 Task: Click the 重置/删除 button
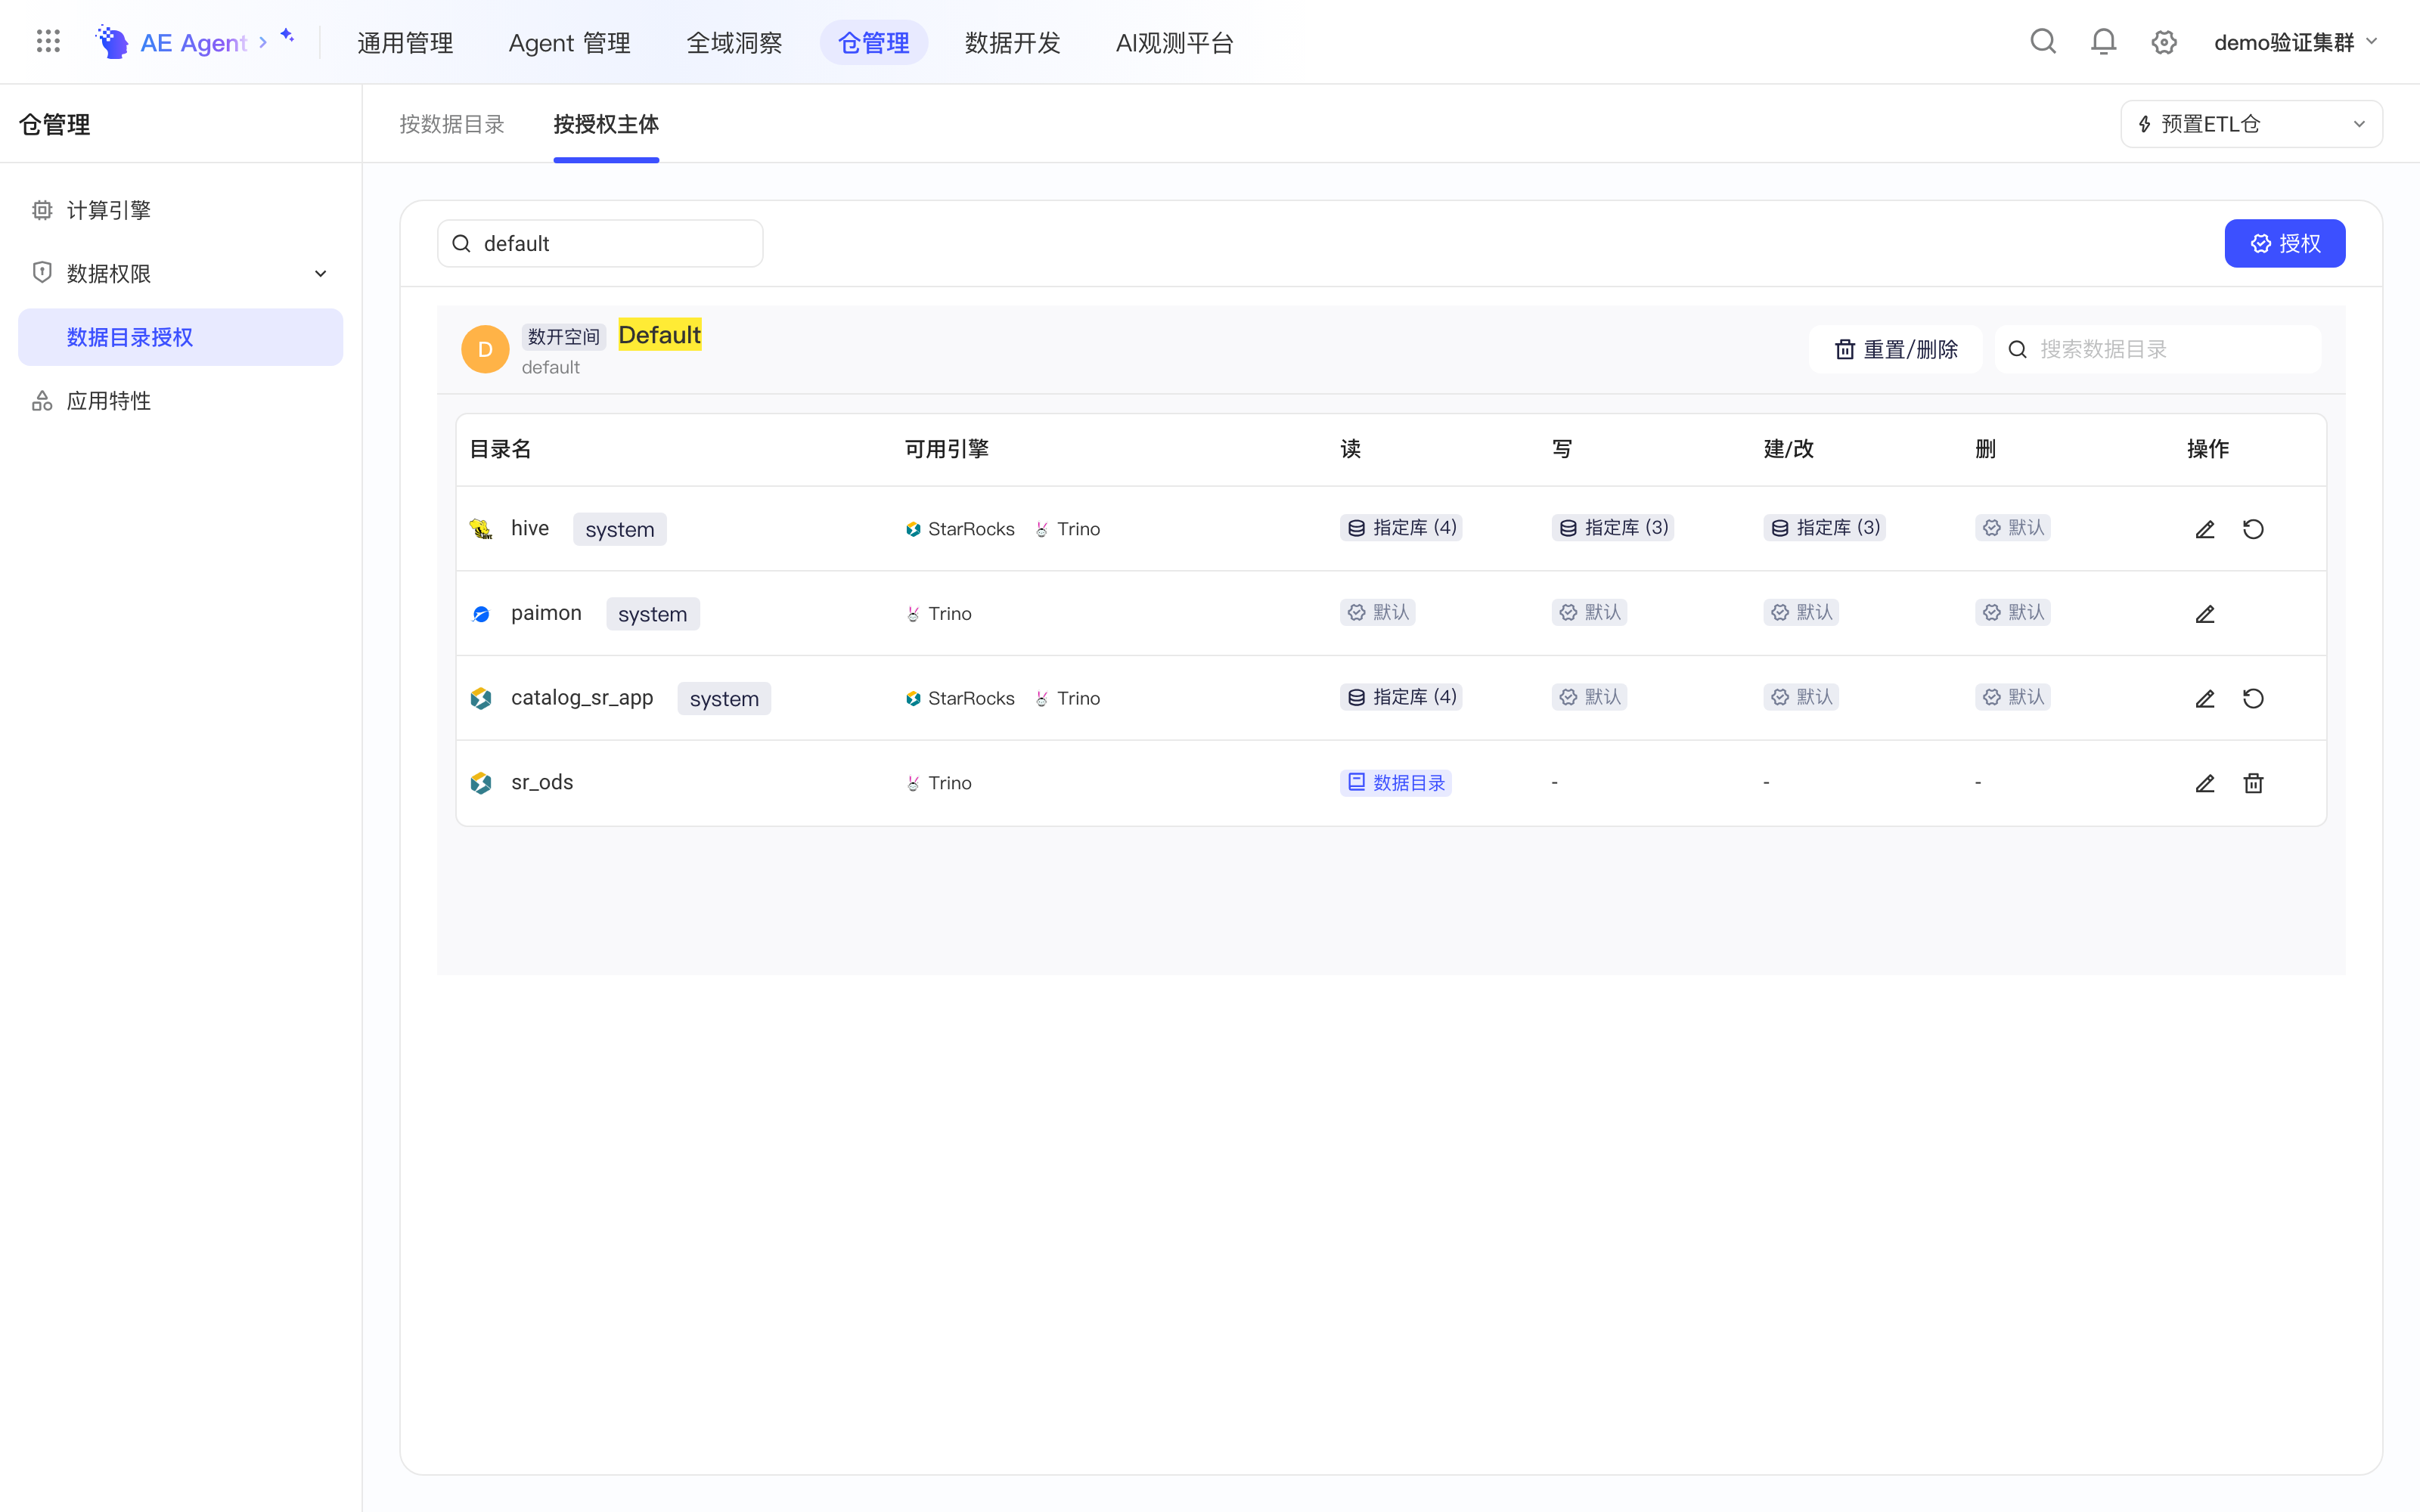(x=1895, y=349)
